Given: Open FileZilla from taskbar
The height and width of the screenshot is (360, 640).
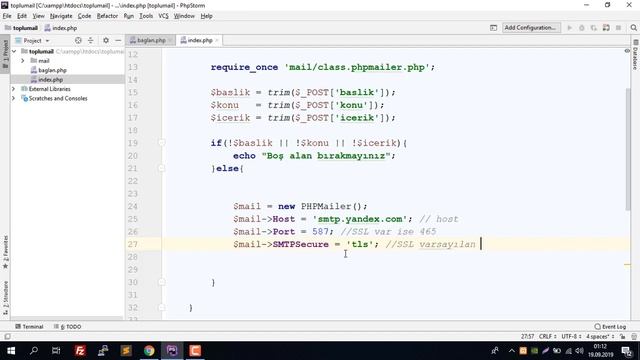Looking at the screenshot, I should coord(80,351).
